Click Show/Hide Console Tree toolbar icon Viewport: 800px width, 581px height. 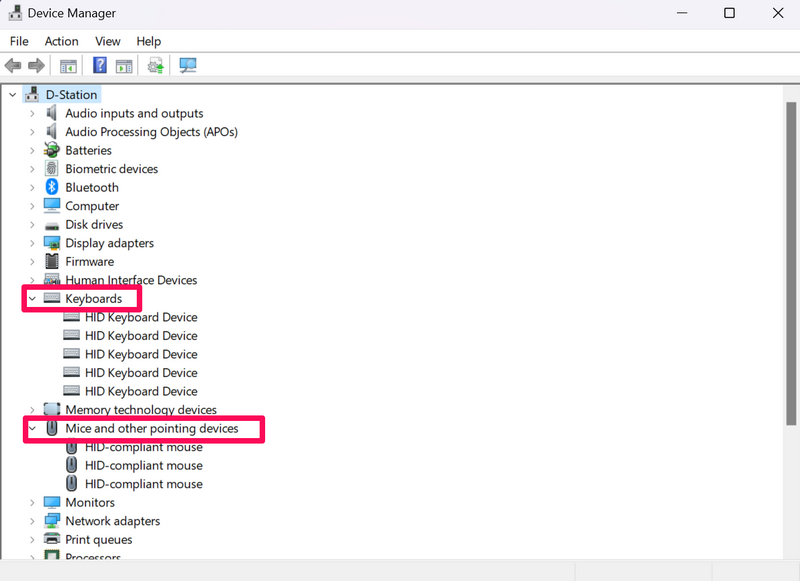pyautogui.click(x=68, y=66)
